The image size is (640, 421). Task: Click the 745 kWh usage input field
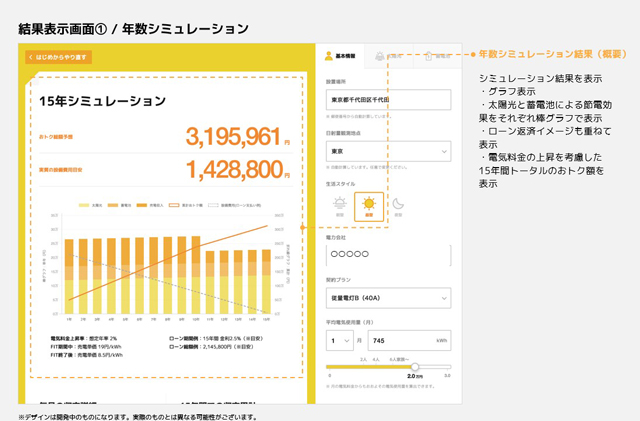409,341
